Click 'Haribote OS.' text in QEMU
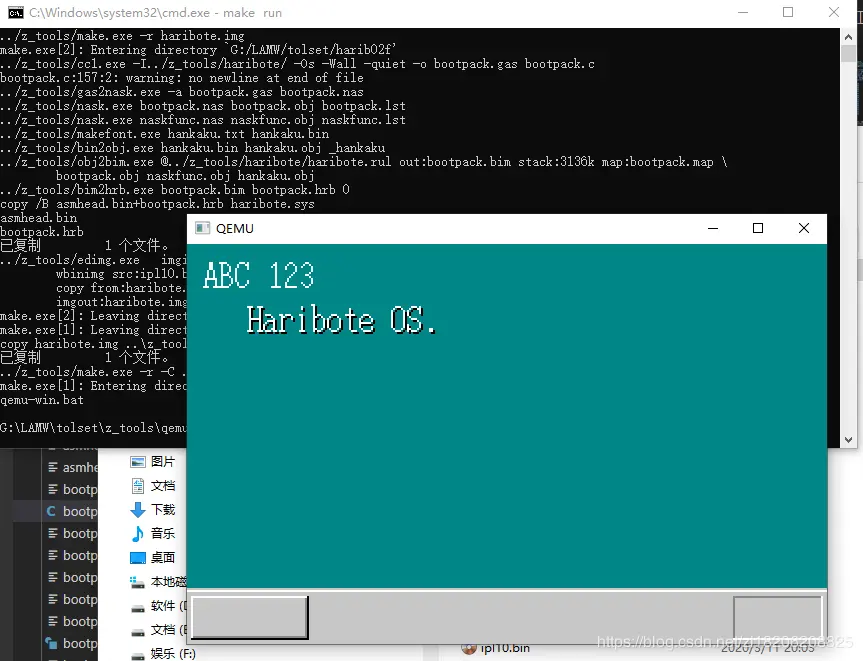 341,320
